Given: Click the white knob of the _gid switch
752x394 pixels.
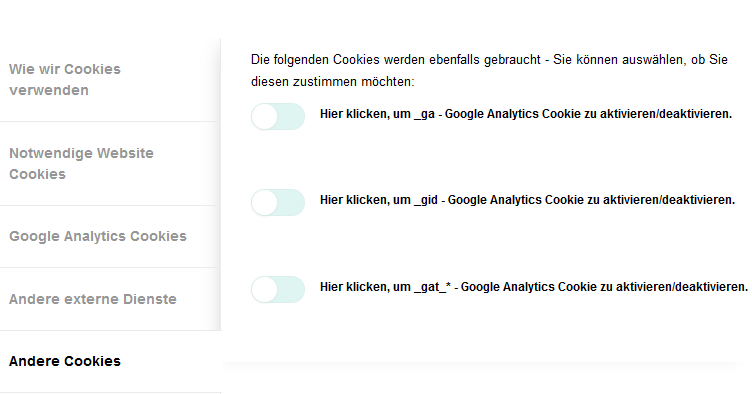Looking at the screenshot, I should [x=265, y=203].
